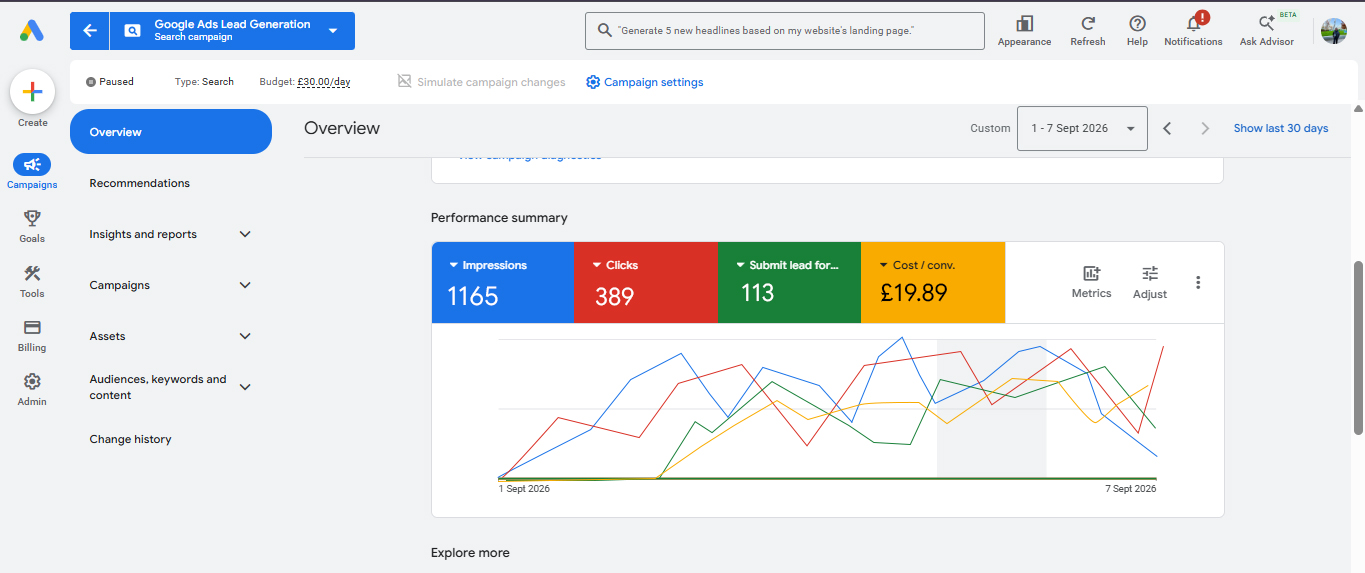Open the Help menu
Screen dimensions: 1365x573
[x=1137, y=30]
